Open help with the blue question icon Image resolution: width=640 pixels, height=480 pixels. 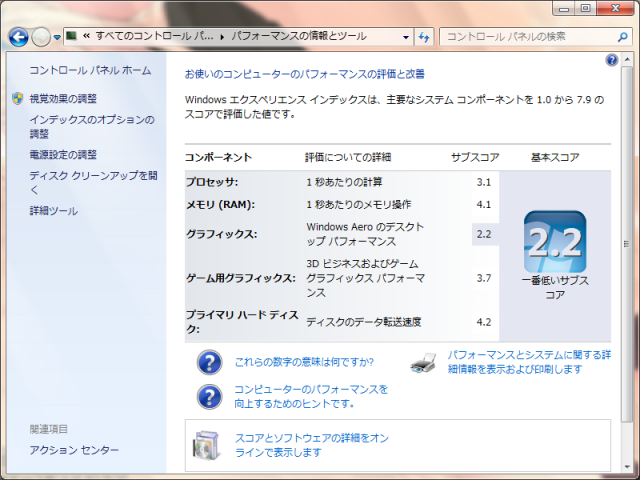click(611, 60)
